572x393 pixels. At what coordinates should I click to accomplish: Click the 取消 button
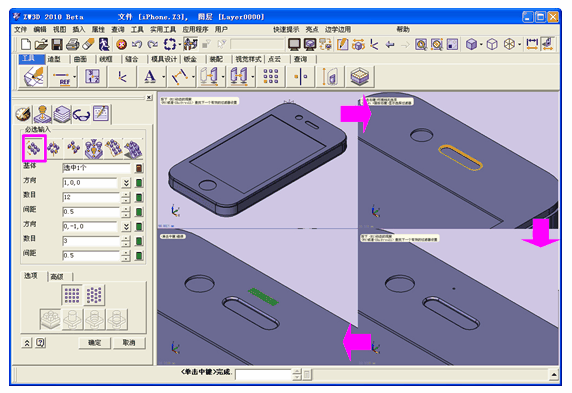click(x=129, y=343)
